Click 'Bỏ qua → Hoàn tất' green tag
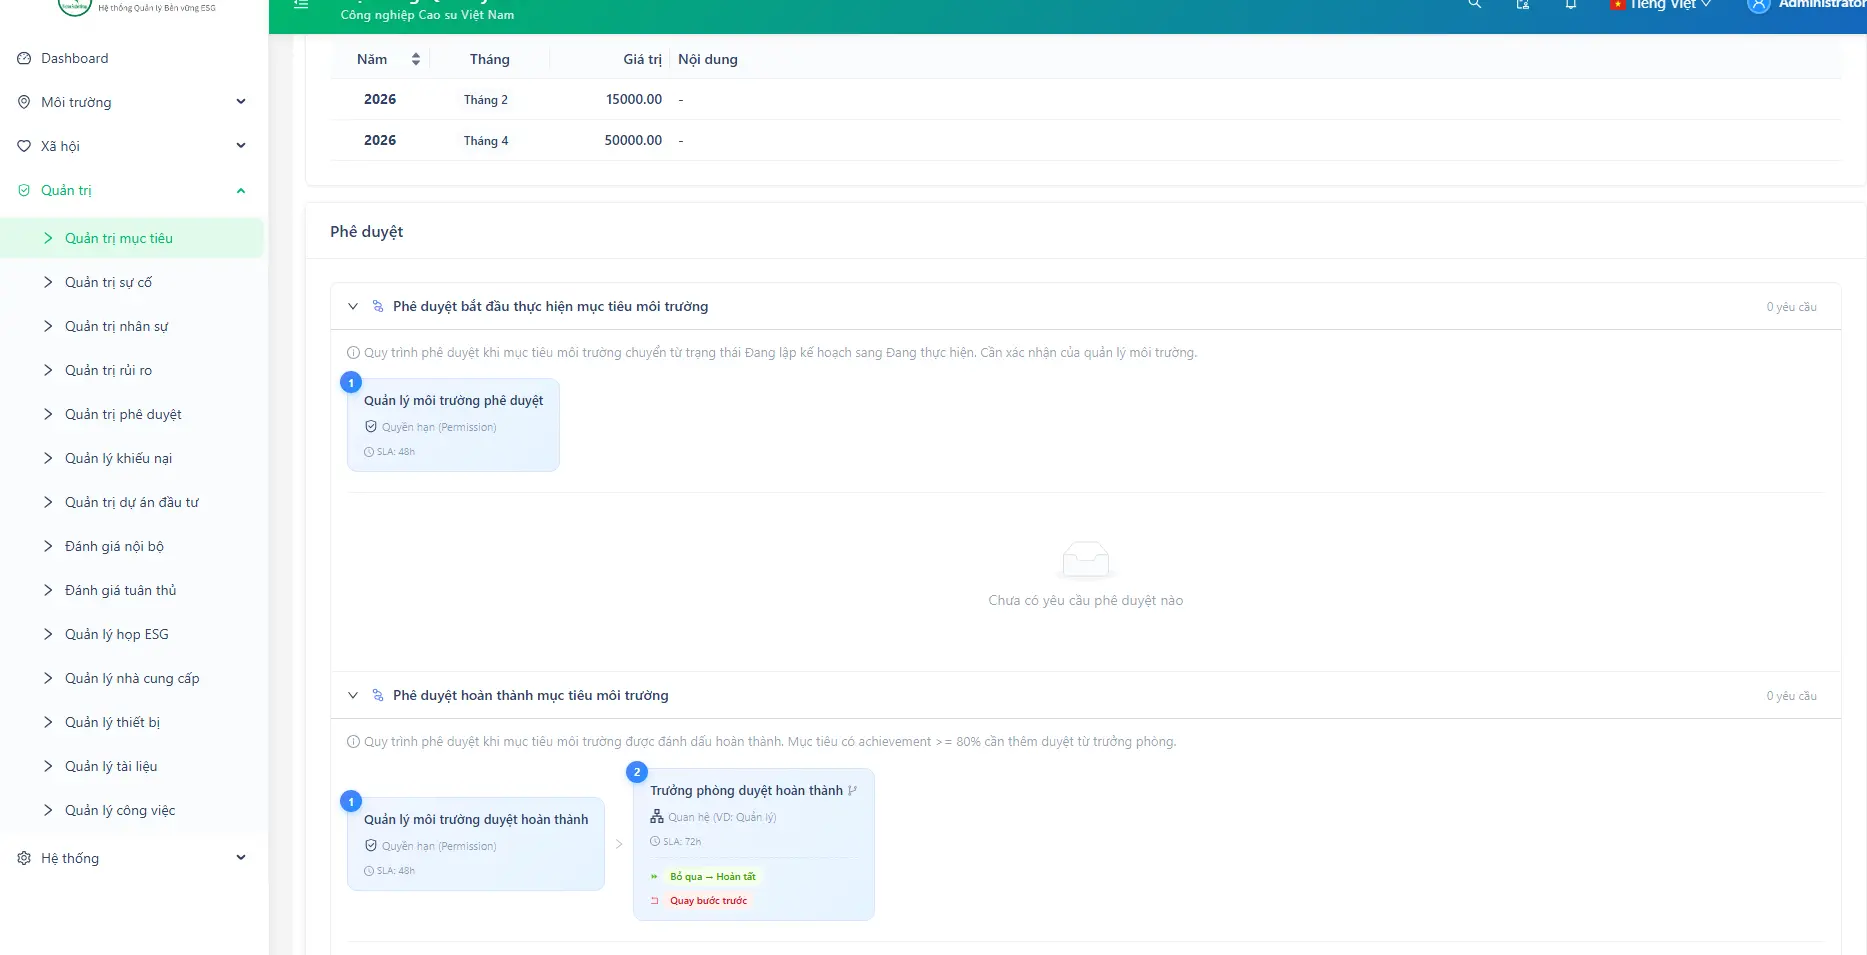Image resolution: width=1867 pixels, height=955 pixels. coord(713,877)
